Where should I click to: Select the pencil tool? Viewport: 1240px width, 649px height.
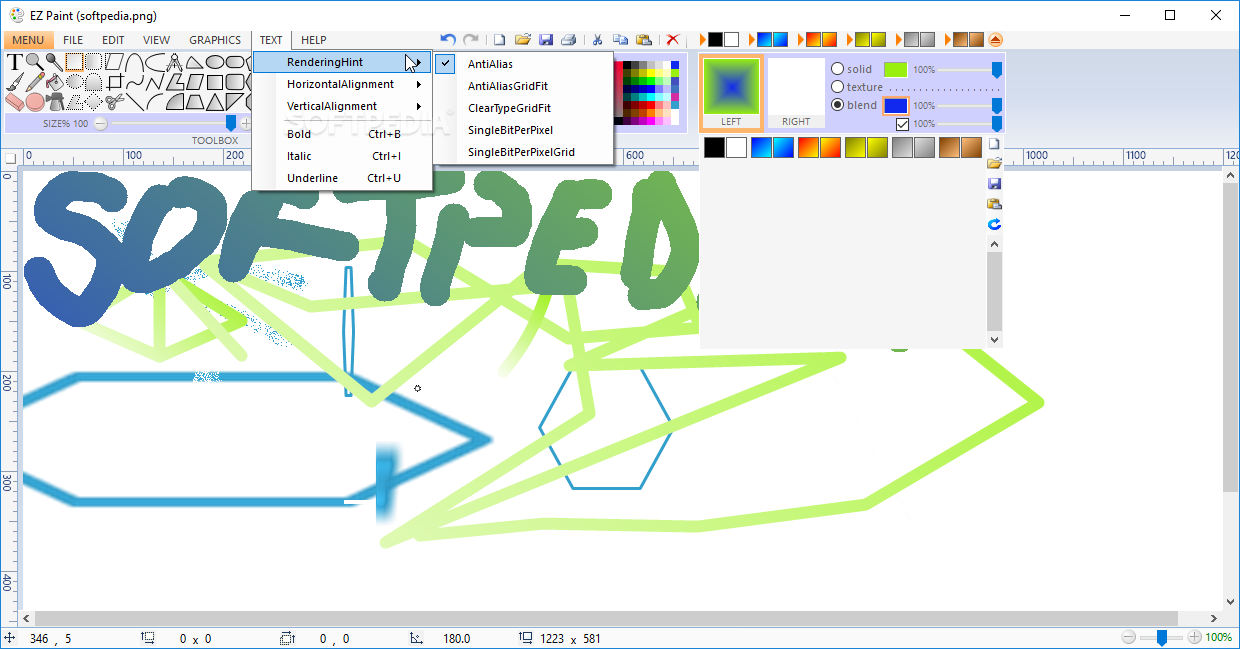click(x=35, y=81)
